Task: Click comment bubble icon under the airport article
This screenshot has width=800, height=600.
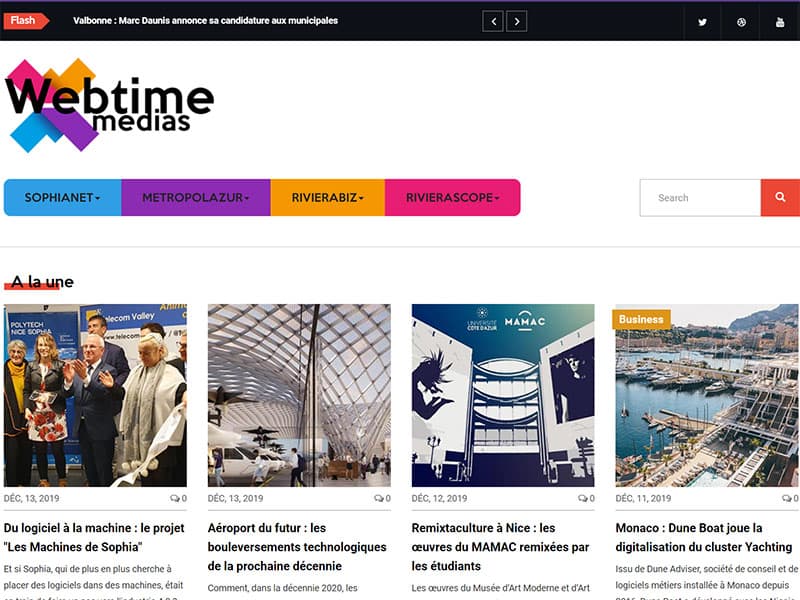Action: click(379, 498)
